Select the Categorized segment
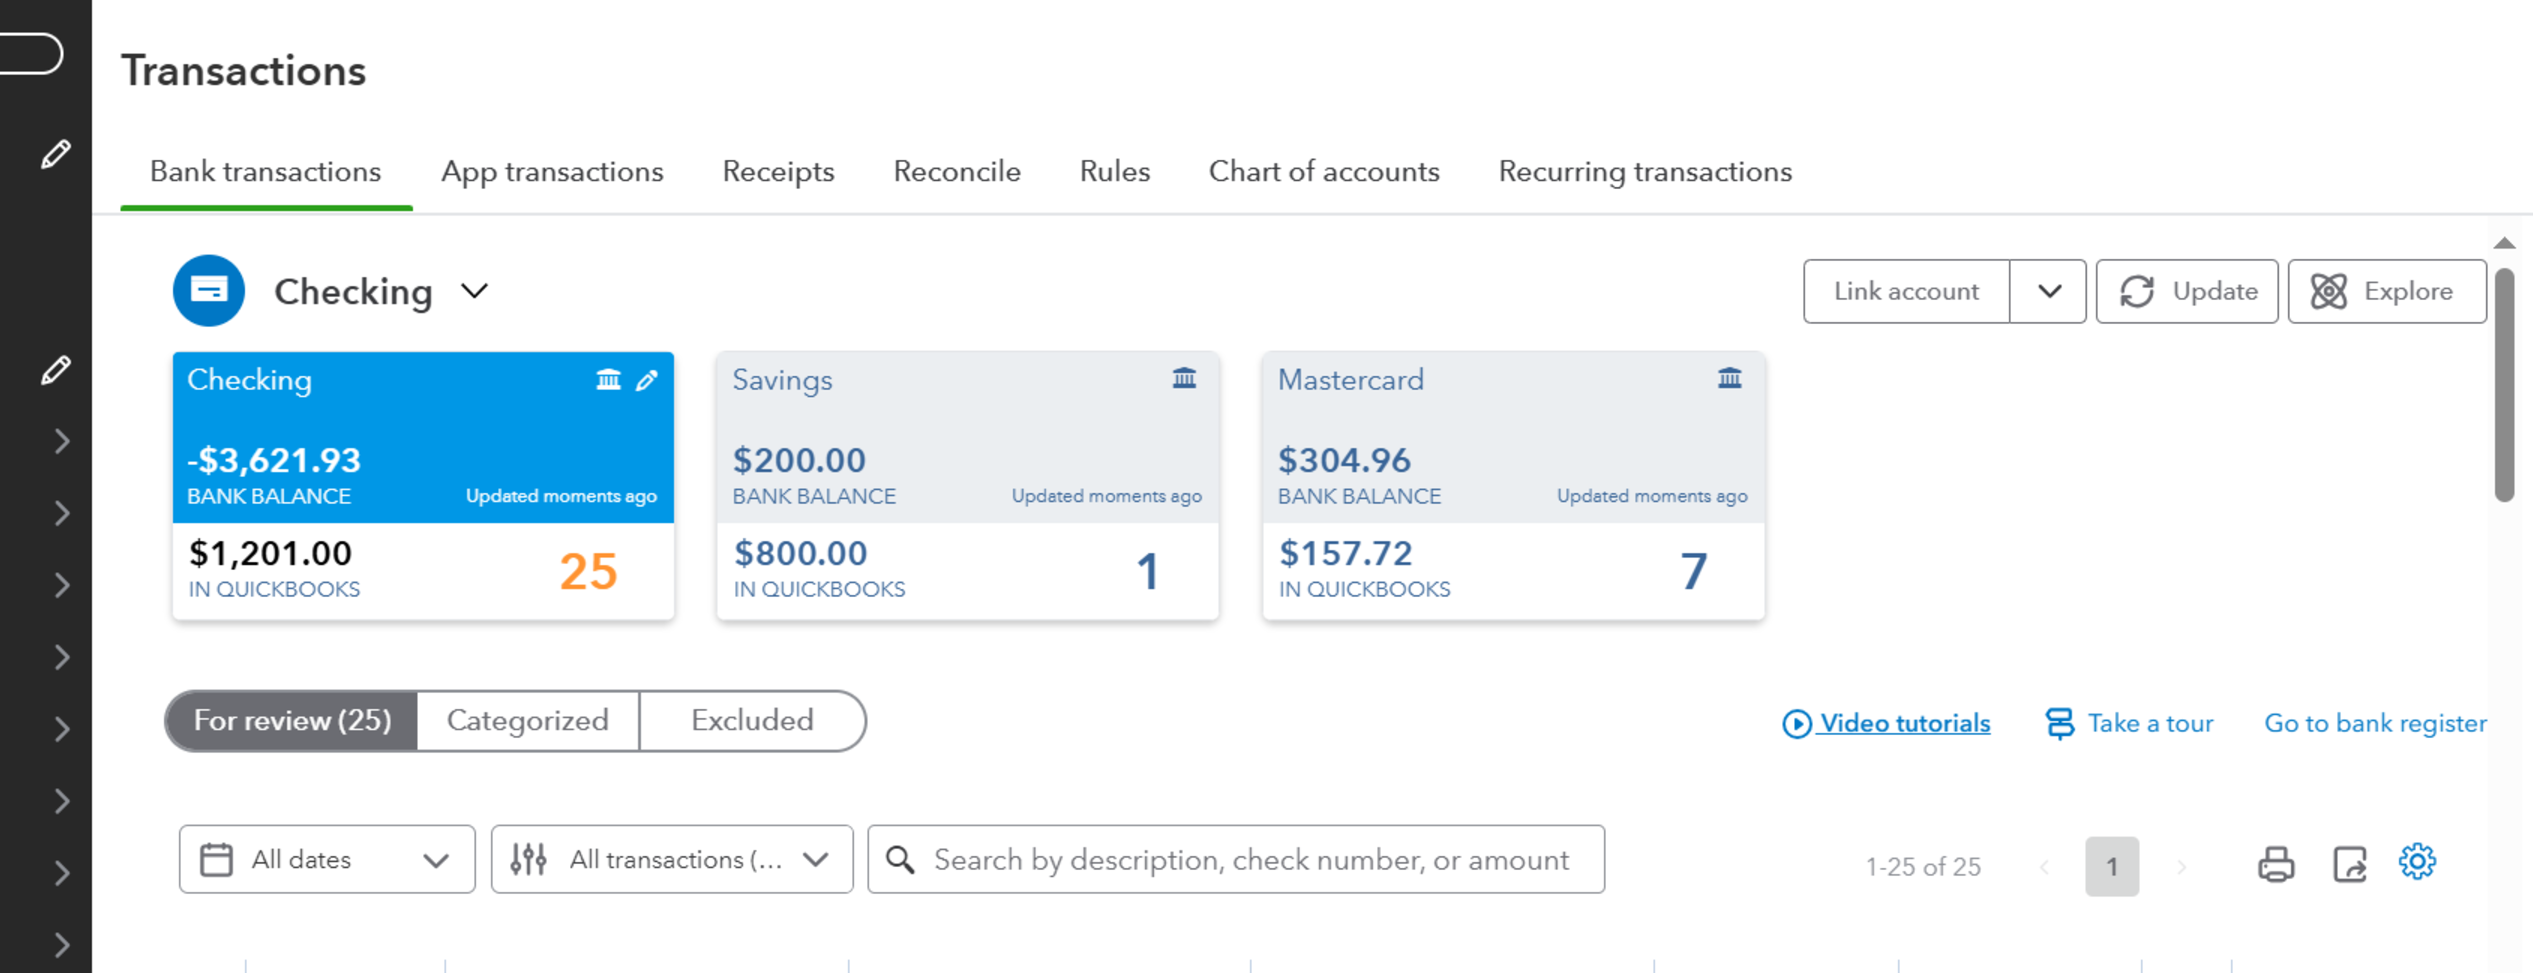This screenshot has height=973, width=2533. [x=528, y=721]
